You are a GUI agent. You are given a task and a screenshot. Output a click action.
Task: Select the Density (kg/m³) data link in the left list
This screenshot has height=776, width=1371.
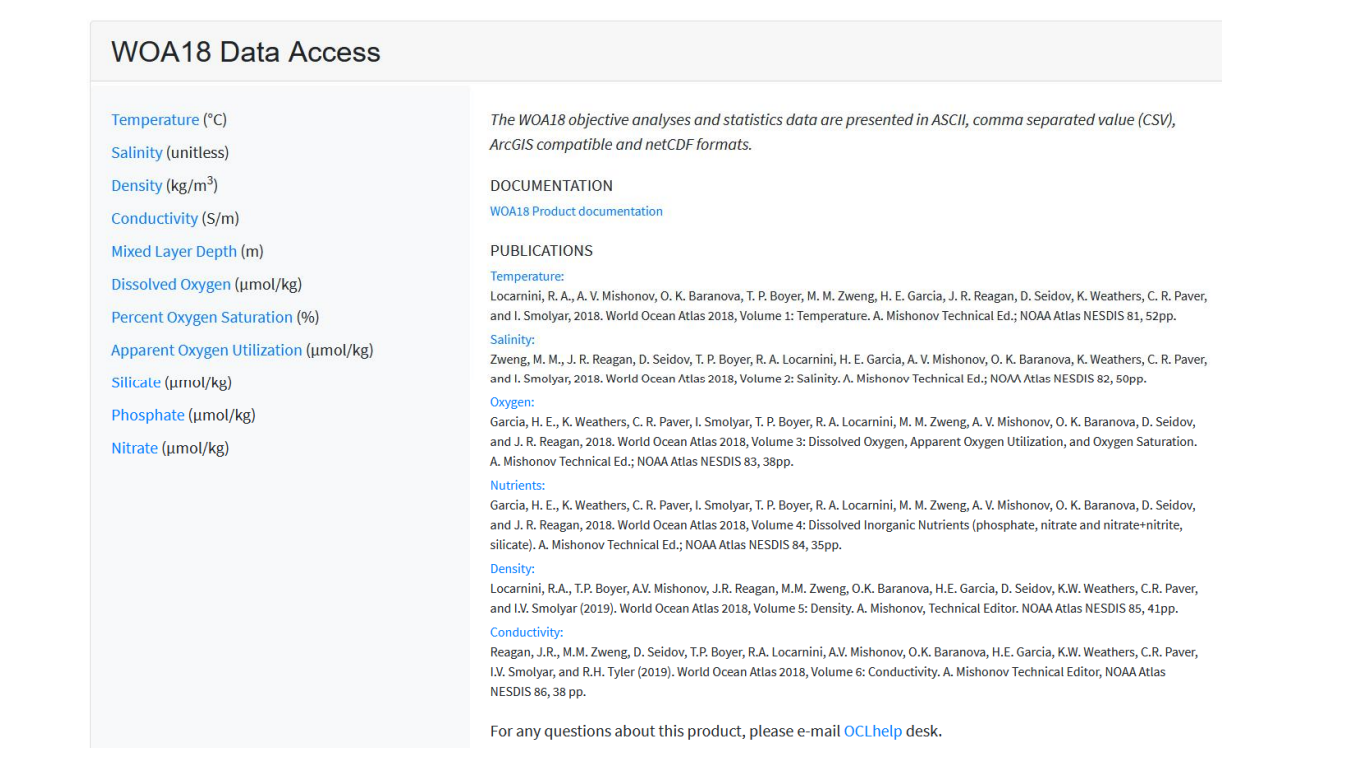[x=137, y=186]
